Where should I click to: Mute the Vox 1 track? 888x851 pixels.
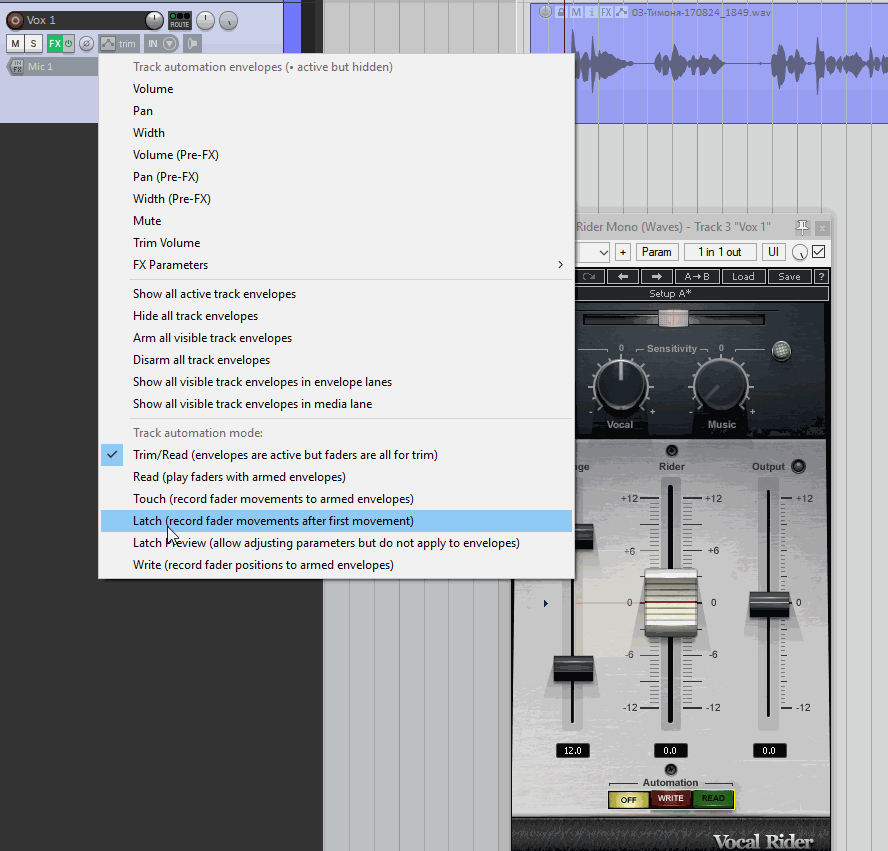15,44
